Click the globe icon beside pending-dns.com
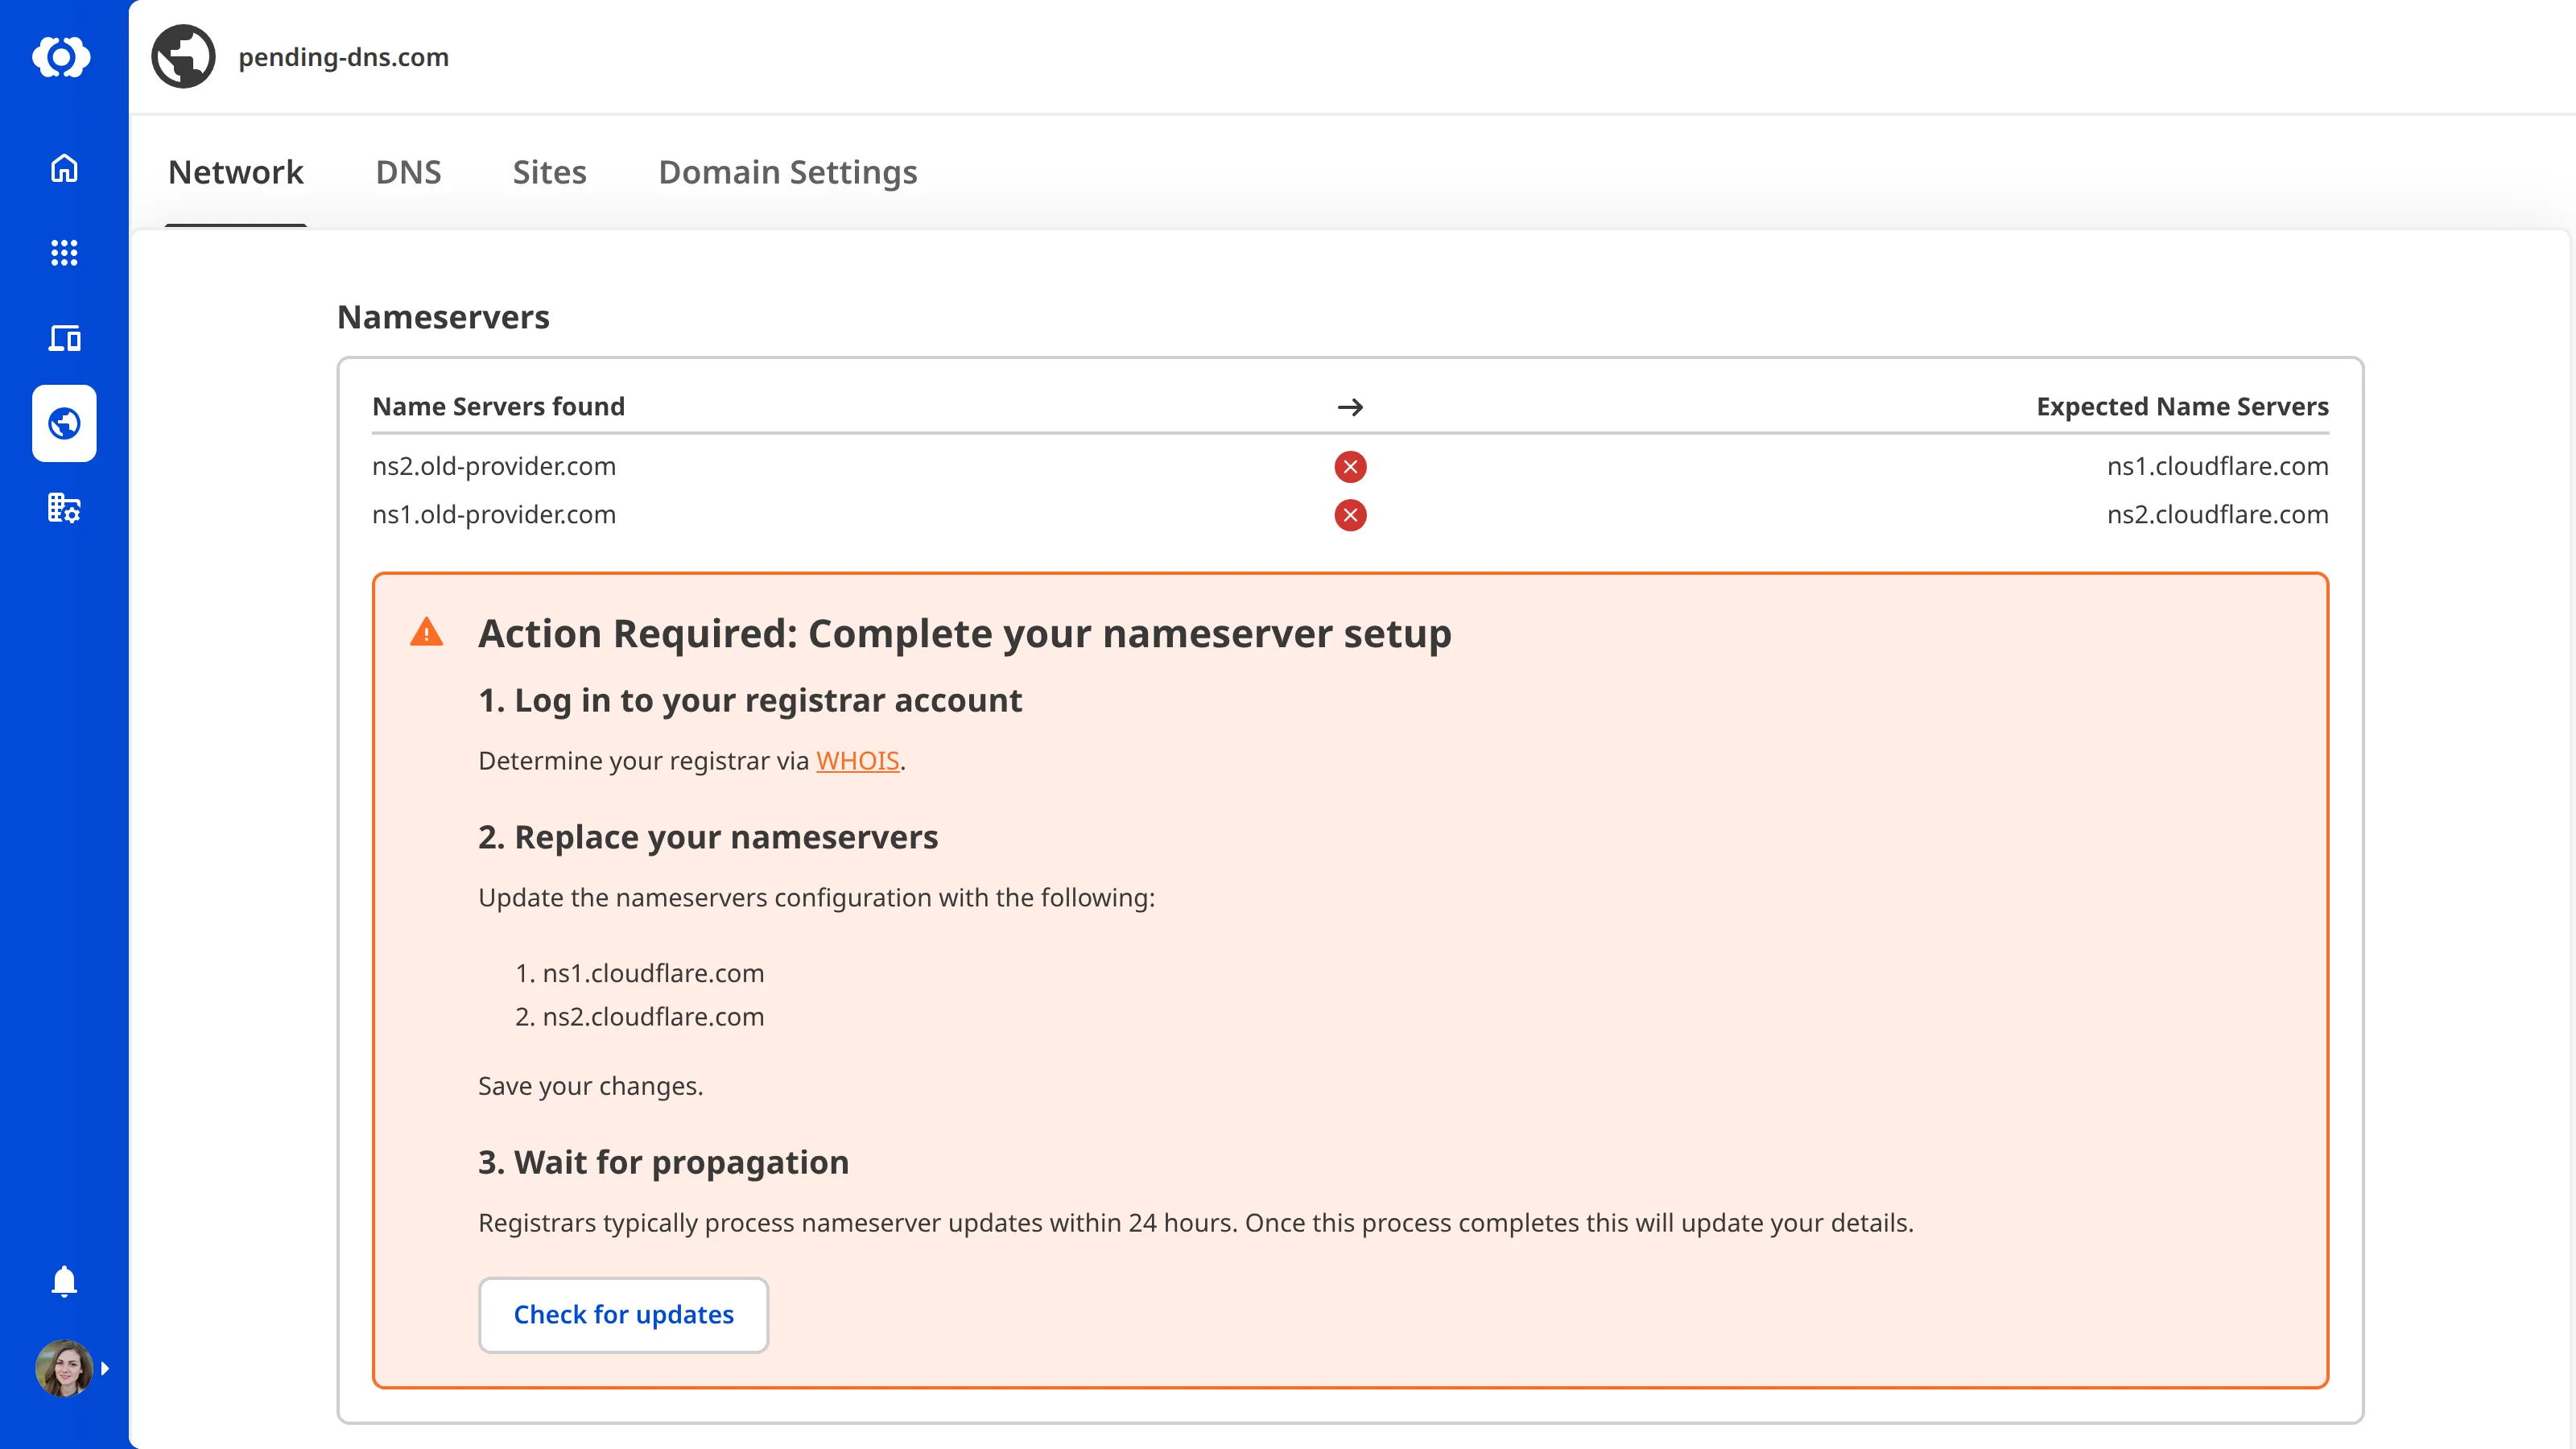 point(183,56)
